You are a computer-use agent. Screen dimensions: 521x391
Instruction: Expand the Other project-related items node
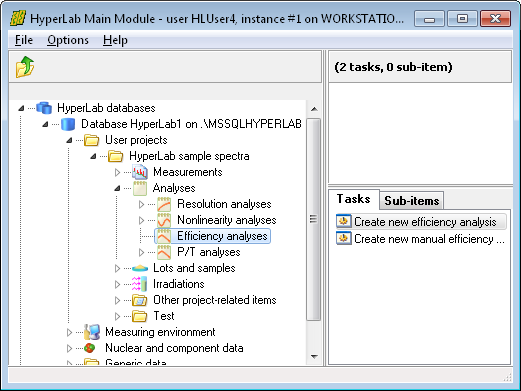click(x=117, y=300)
